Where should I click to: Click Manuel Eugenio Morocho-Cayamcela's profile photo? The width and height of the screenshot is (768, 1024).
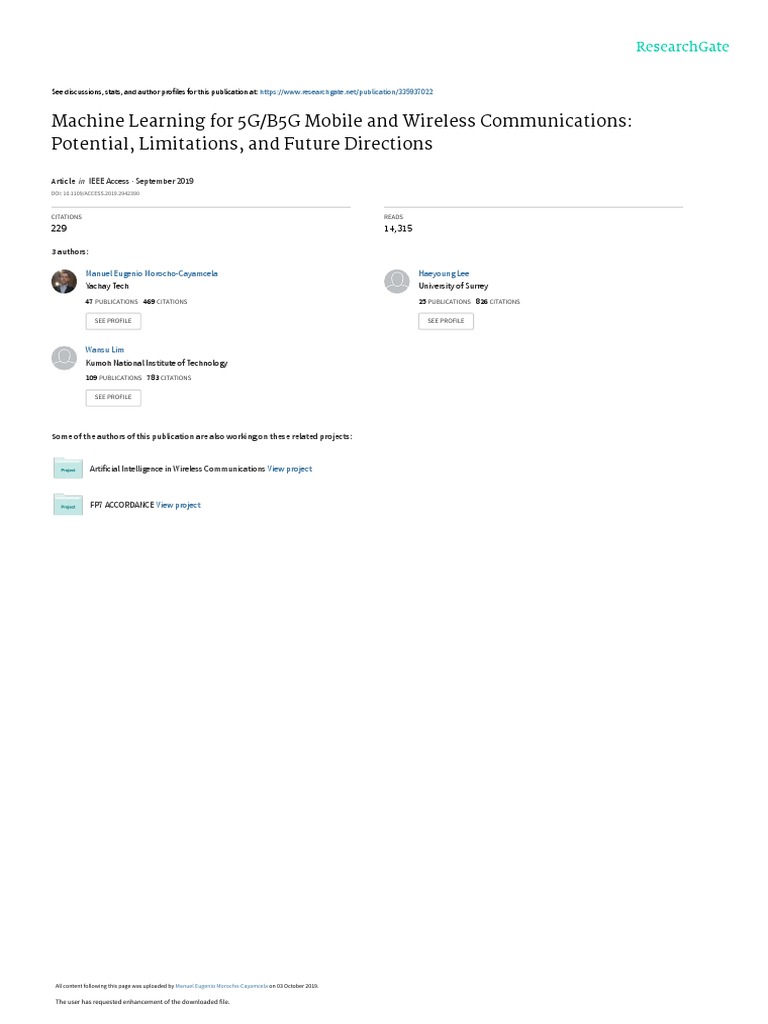[x=64, y=281]
